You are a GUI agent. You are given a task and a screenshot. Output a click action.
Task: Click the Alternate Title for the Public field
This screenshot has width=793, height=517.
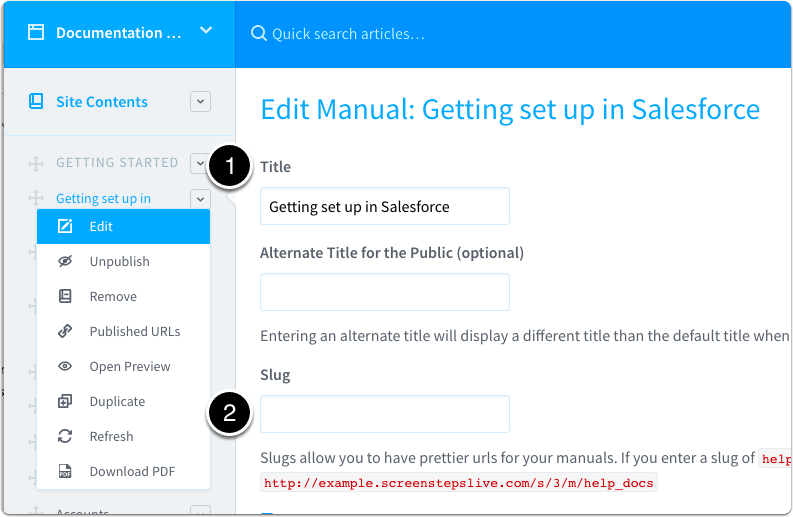tap(385, 292)
